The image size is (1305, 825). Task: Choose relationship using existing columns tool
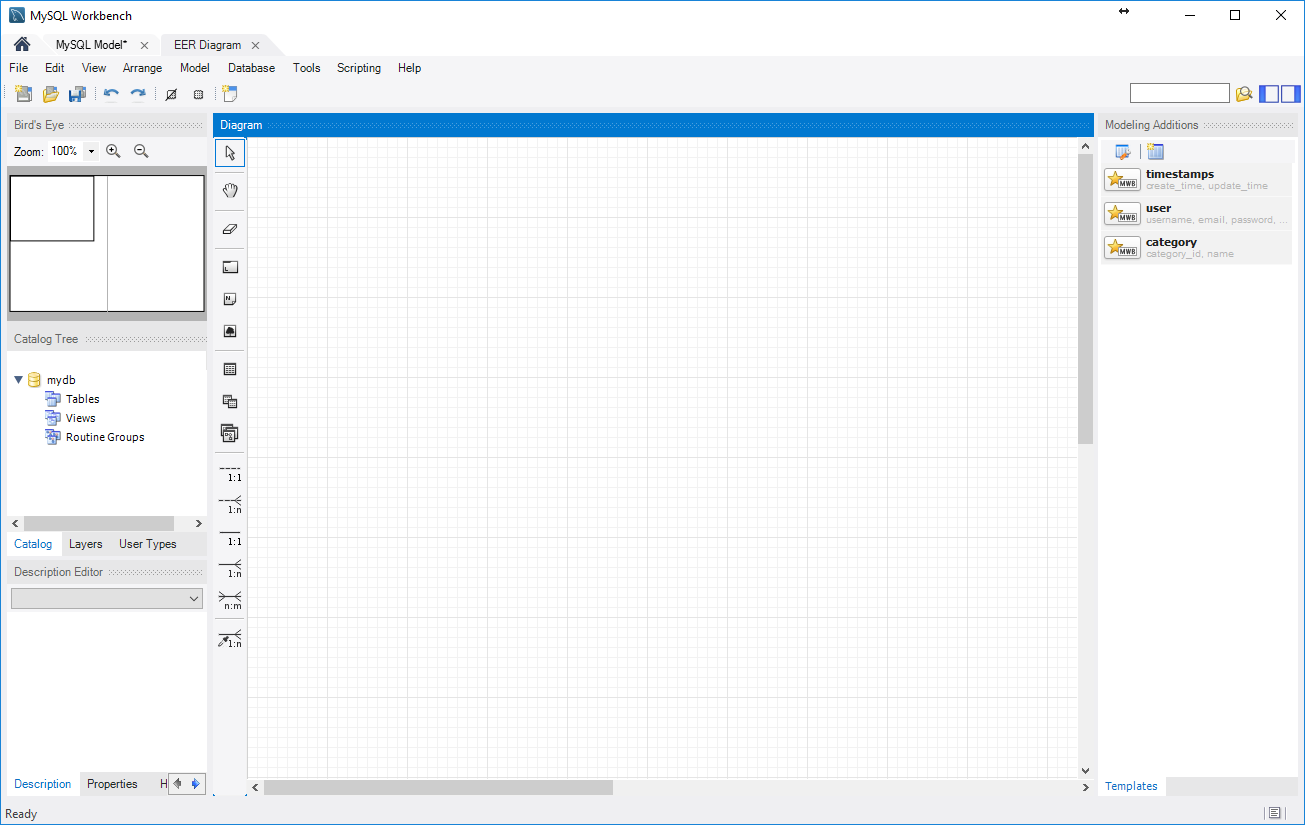point(230,638)
